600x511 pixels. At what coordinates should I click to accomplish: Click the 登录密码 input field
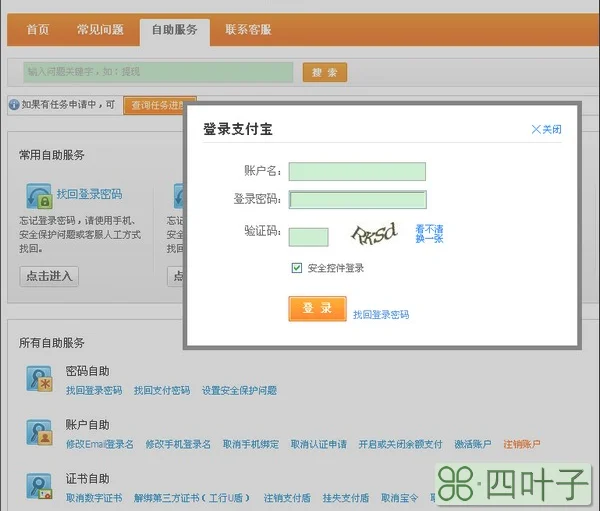(357, 200)
